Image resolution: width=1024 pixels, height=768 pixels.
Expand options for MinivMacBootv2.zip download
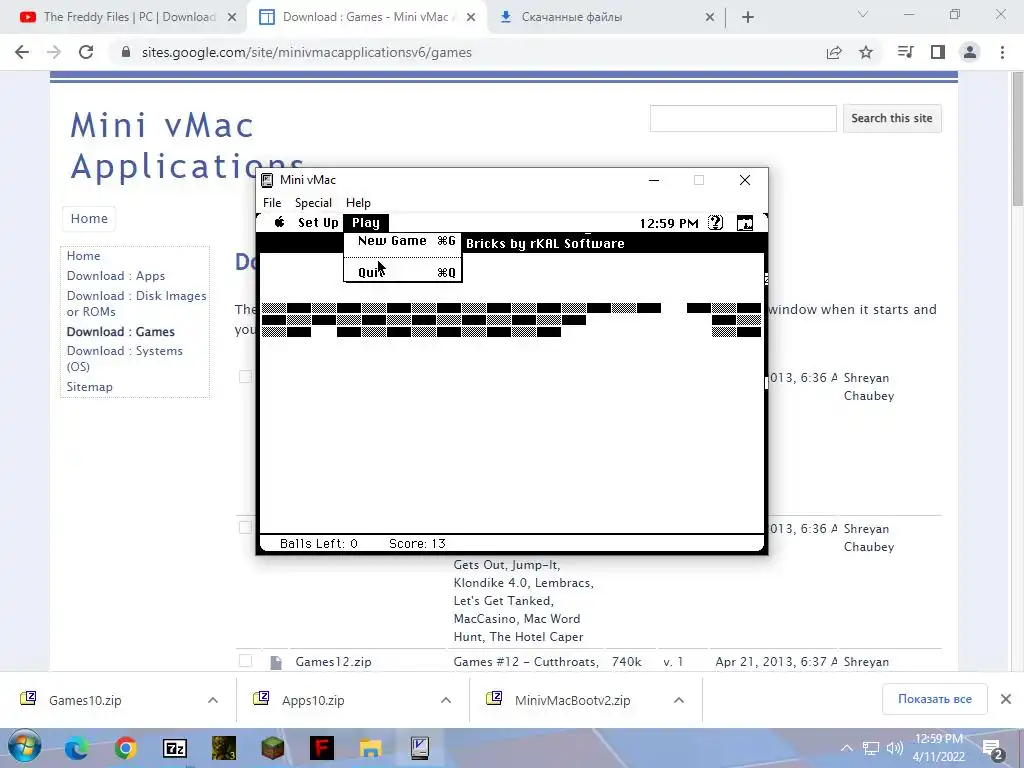679,700
